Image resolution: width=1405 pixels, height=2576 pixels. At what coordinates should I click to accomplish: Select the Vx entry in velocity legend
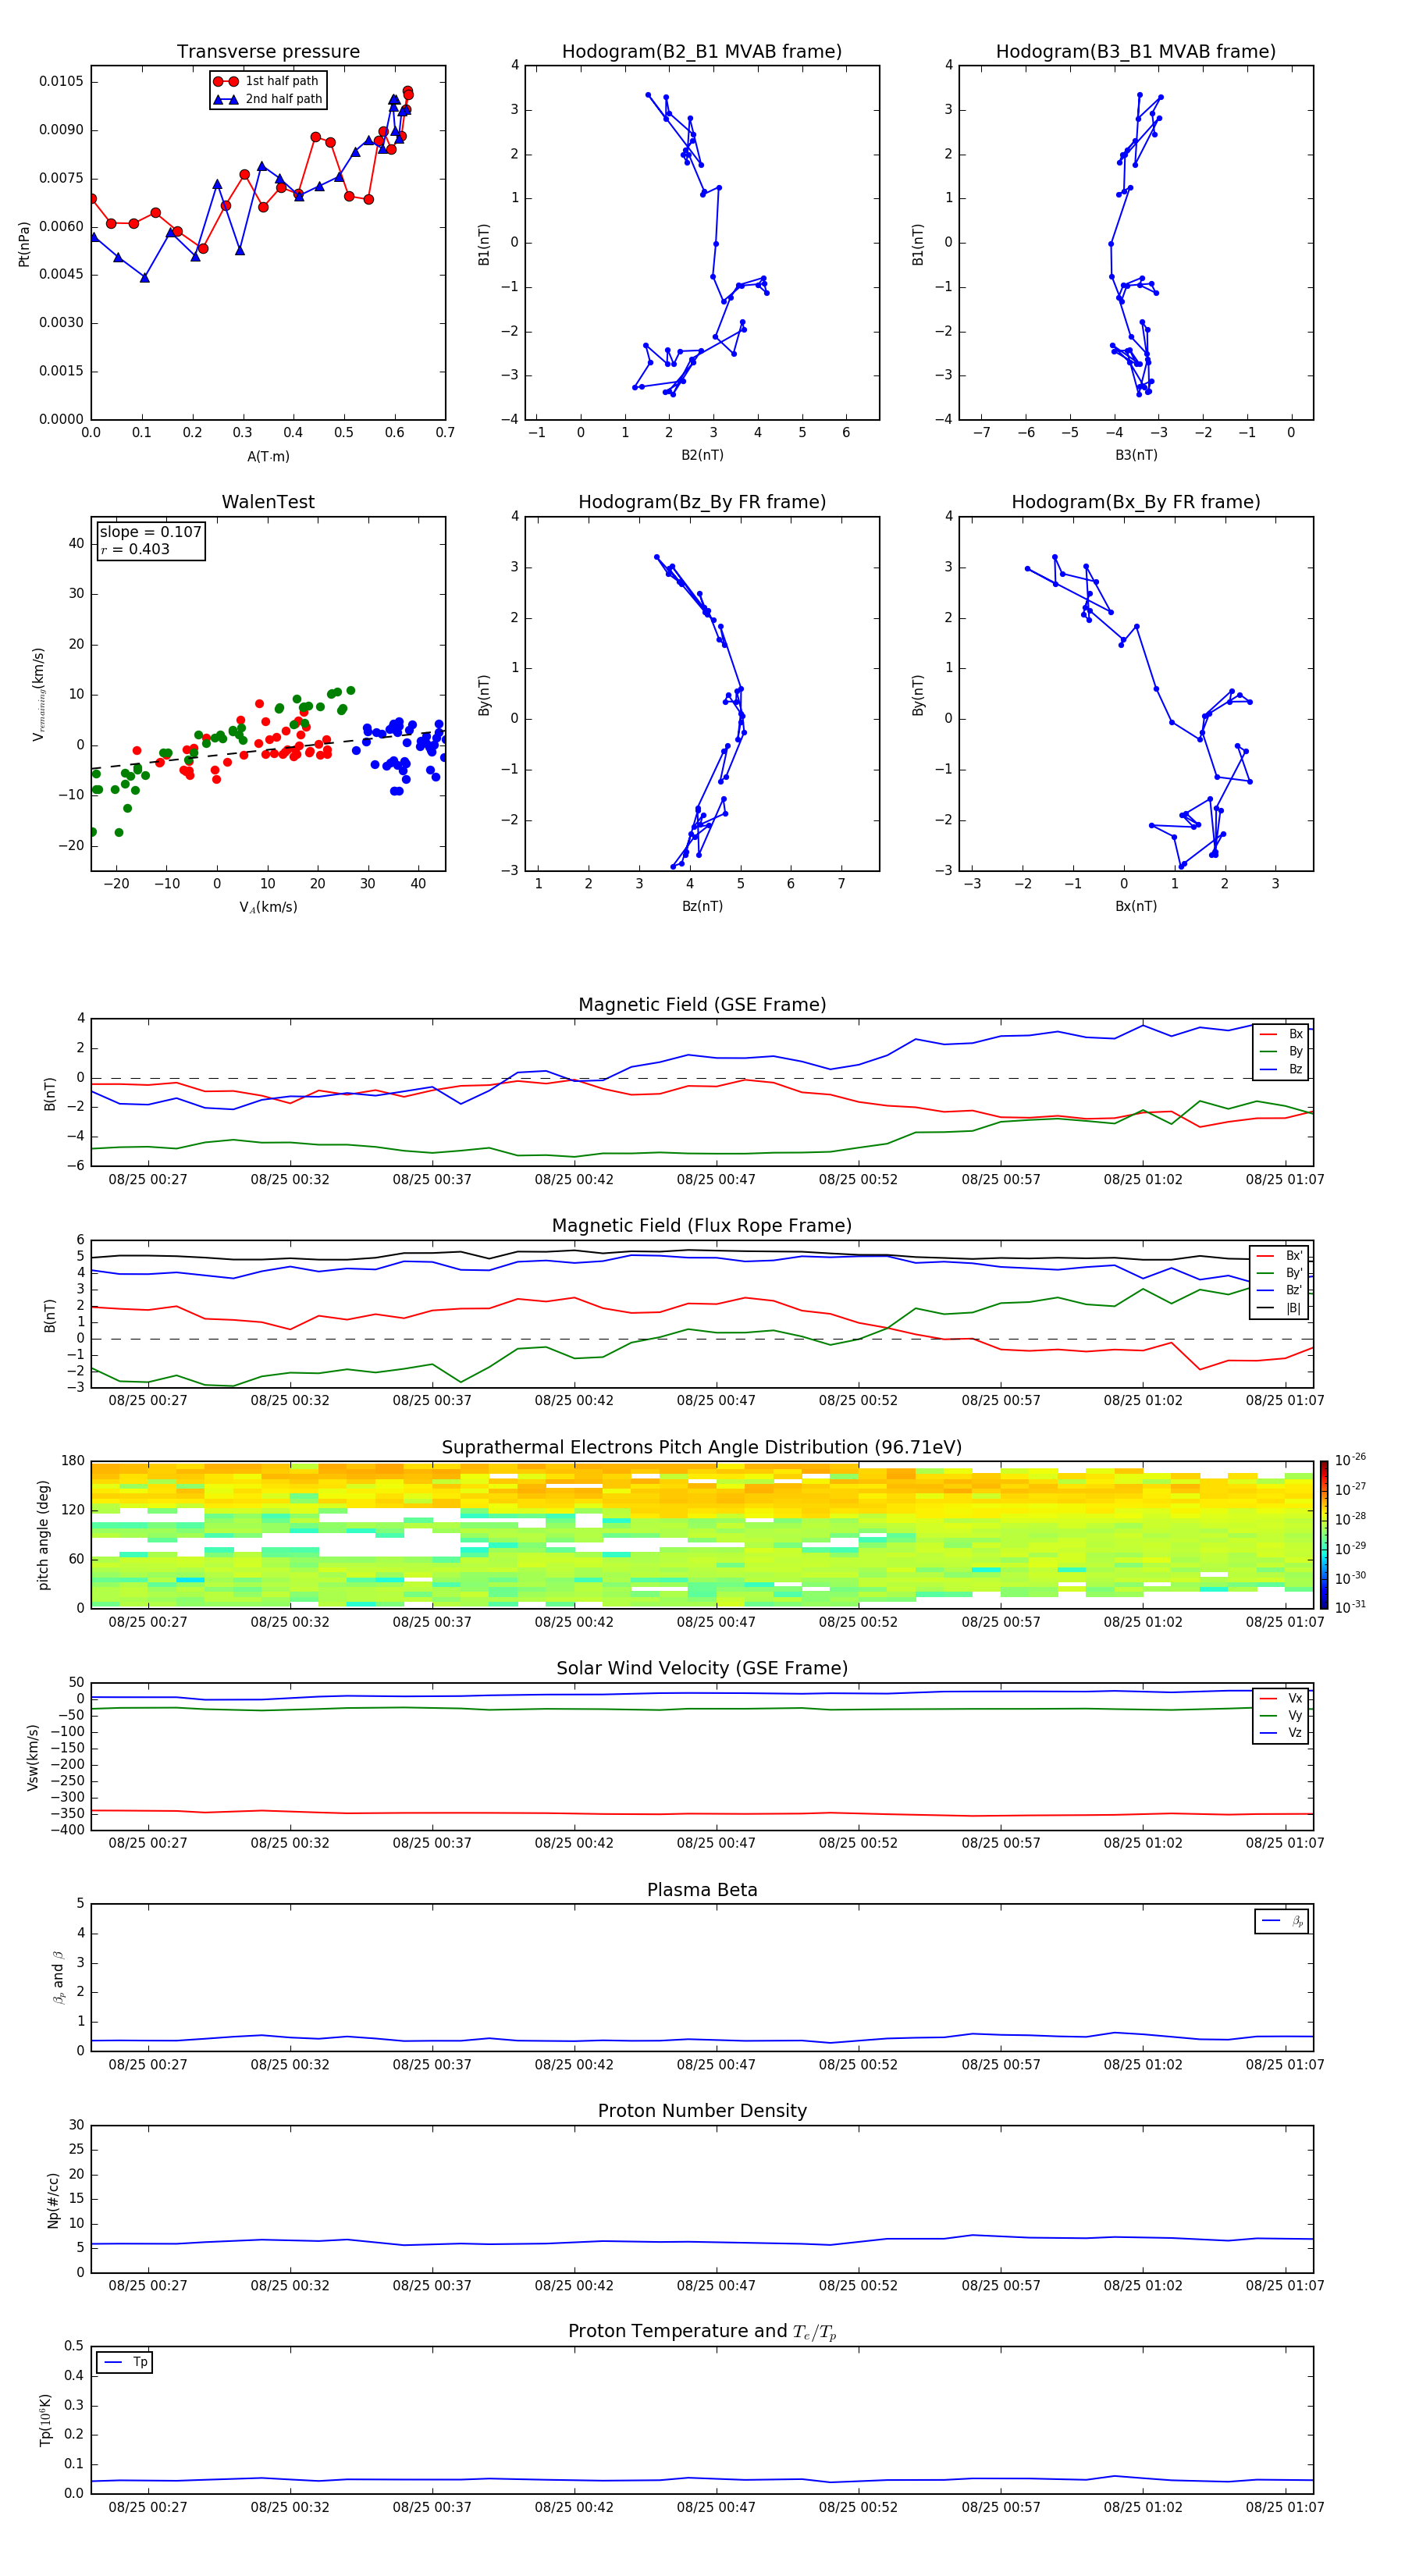1281,1698
